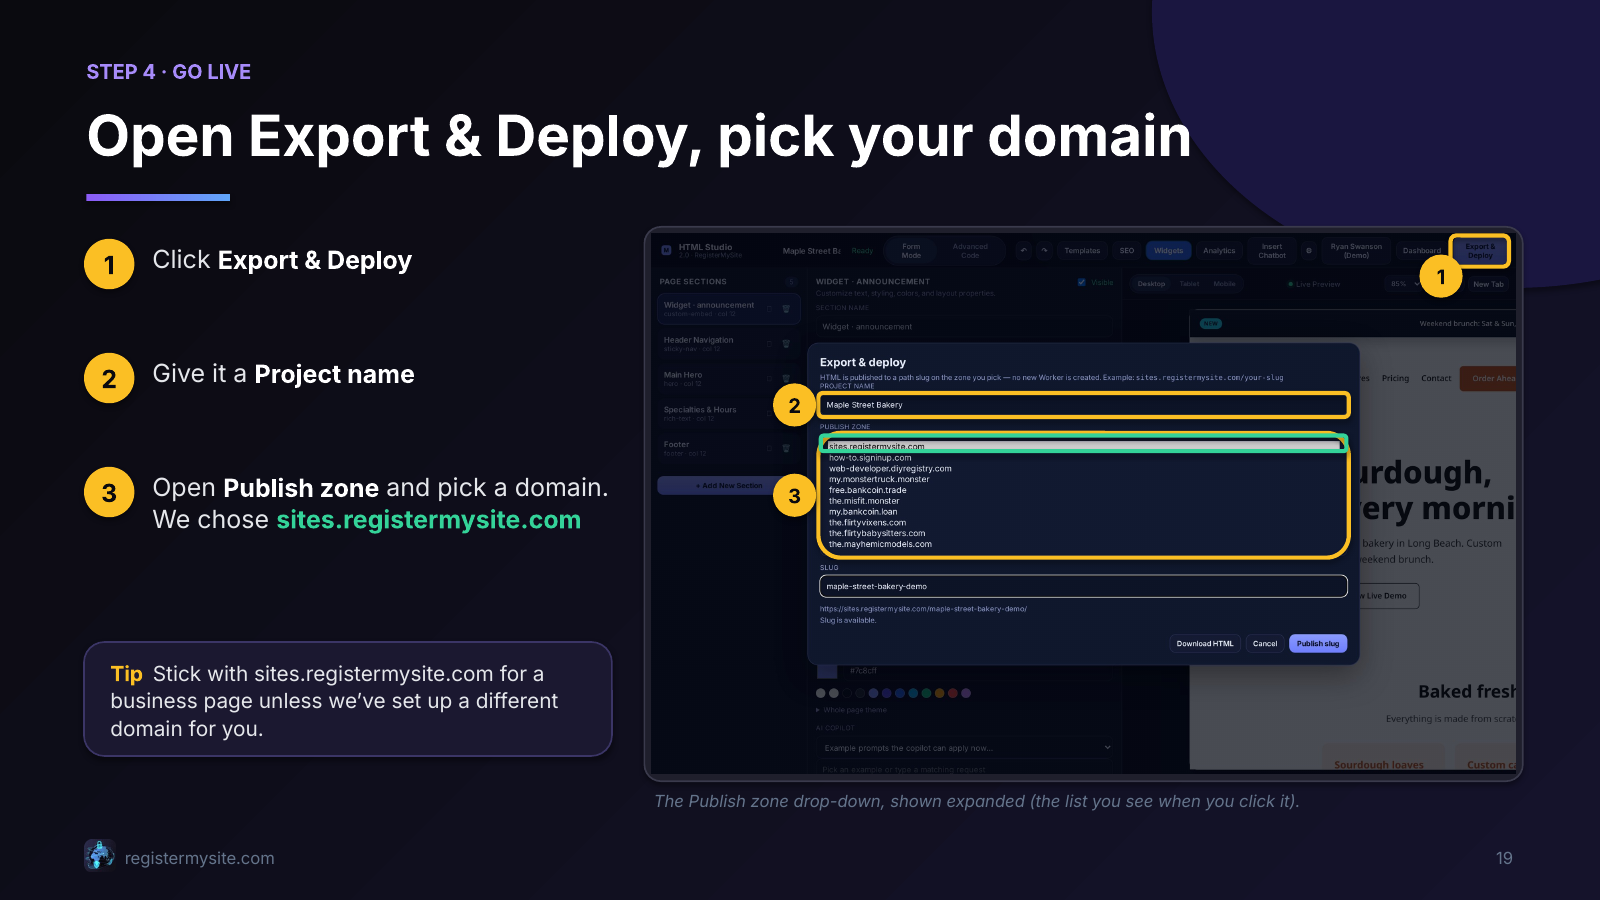Select the.mayhemicmodels.com zone option
This screenshot has width=1600, height=900.
(x=1084, y=544)
